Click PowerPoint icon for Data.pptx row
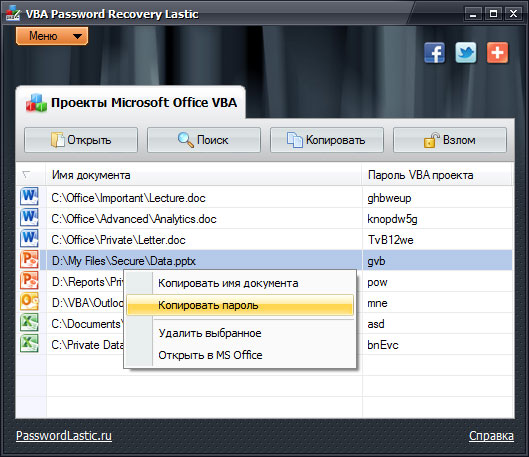529x457 pixels. [29, 260]
